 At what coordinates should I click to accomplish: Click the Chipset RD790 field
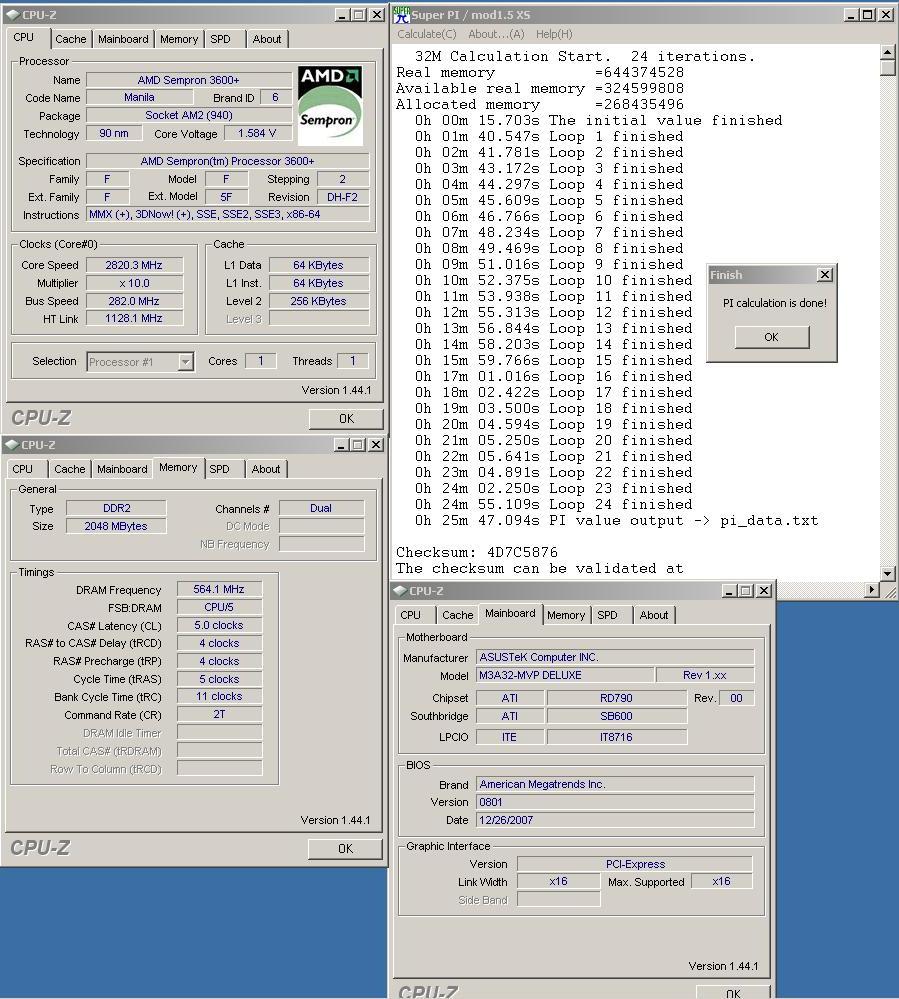pos(616,698)
